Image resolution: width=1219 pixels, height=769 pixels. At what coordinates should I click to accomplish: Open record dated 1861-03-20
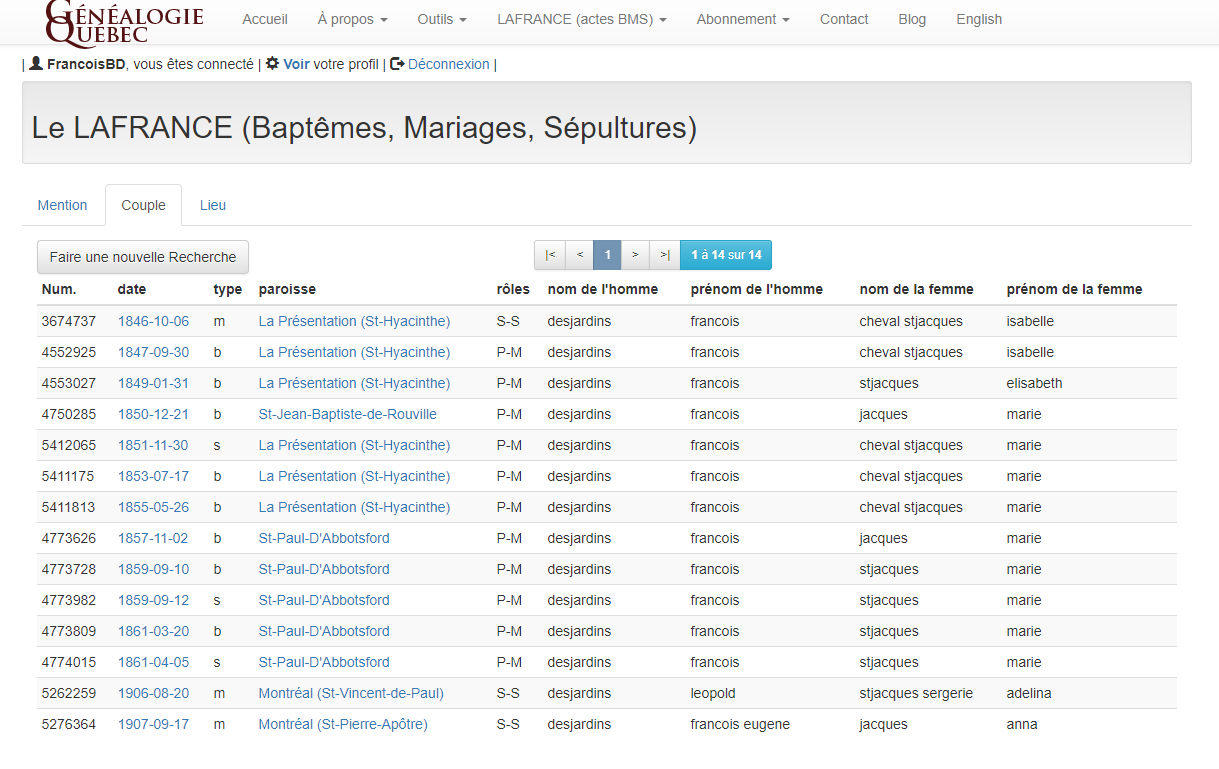(x=153, y=631)
